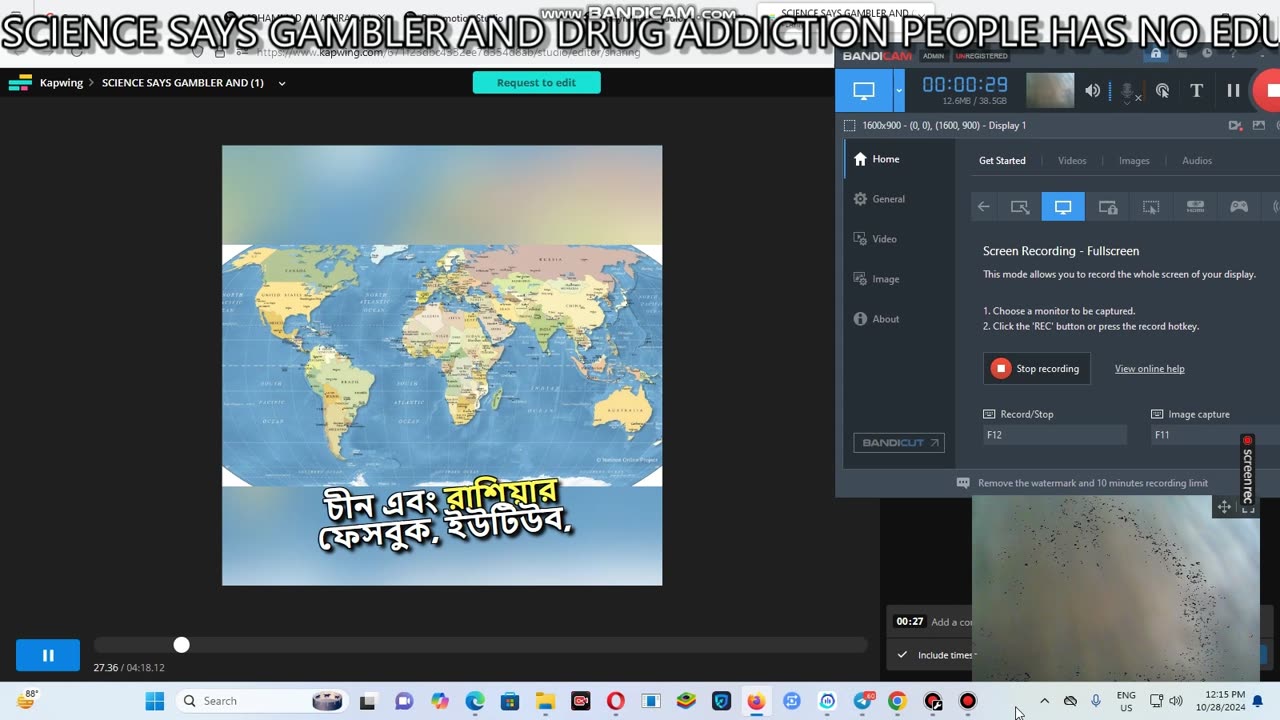Screen dimensions: 1280x720
Task: Click the back arrow in mode selector
Action: pyautogui.click(x=984, y=207)
